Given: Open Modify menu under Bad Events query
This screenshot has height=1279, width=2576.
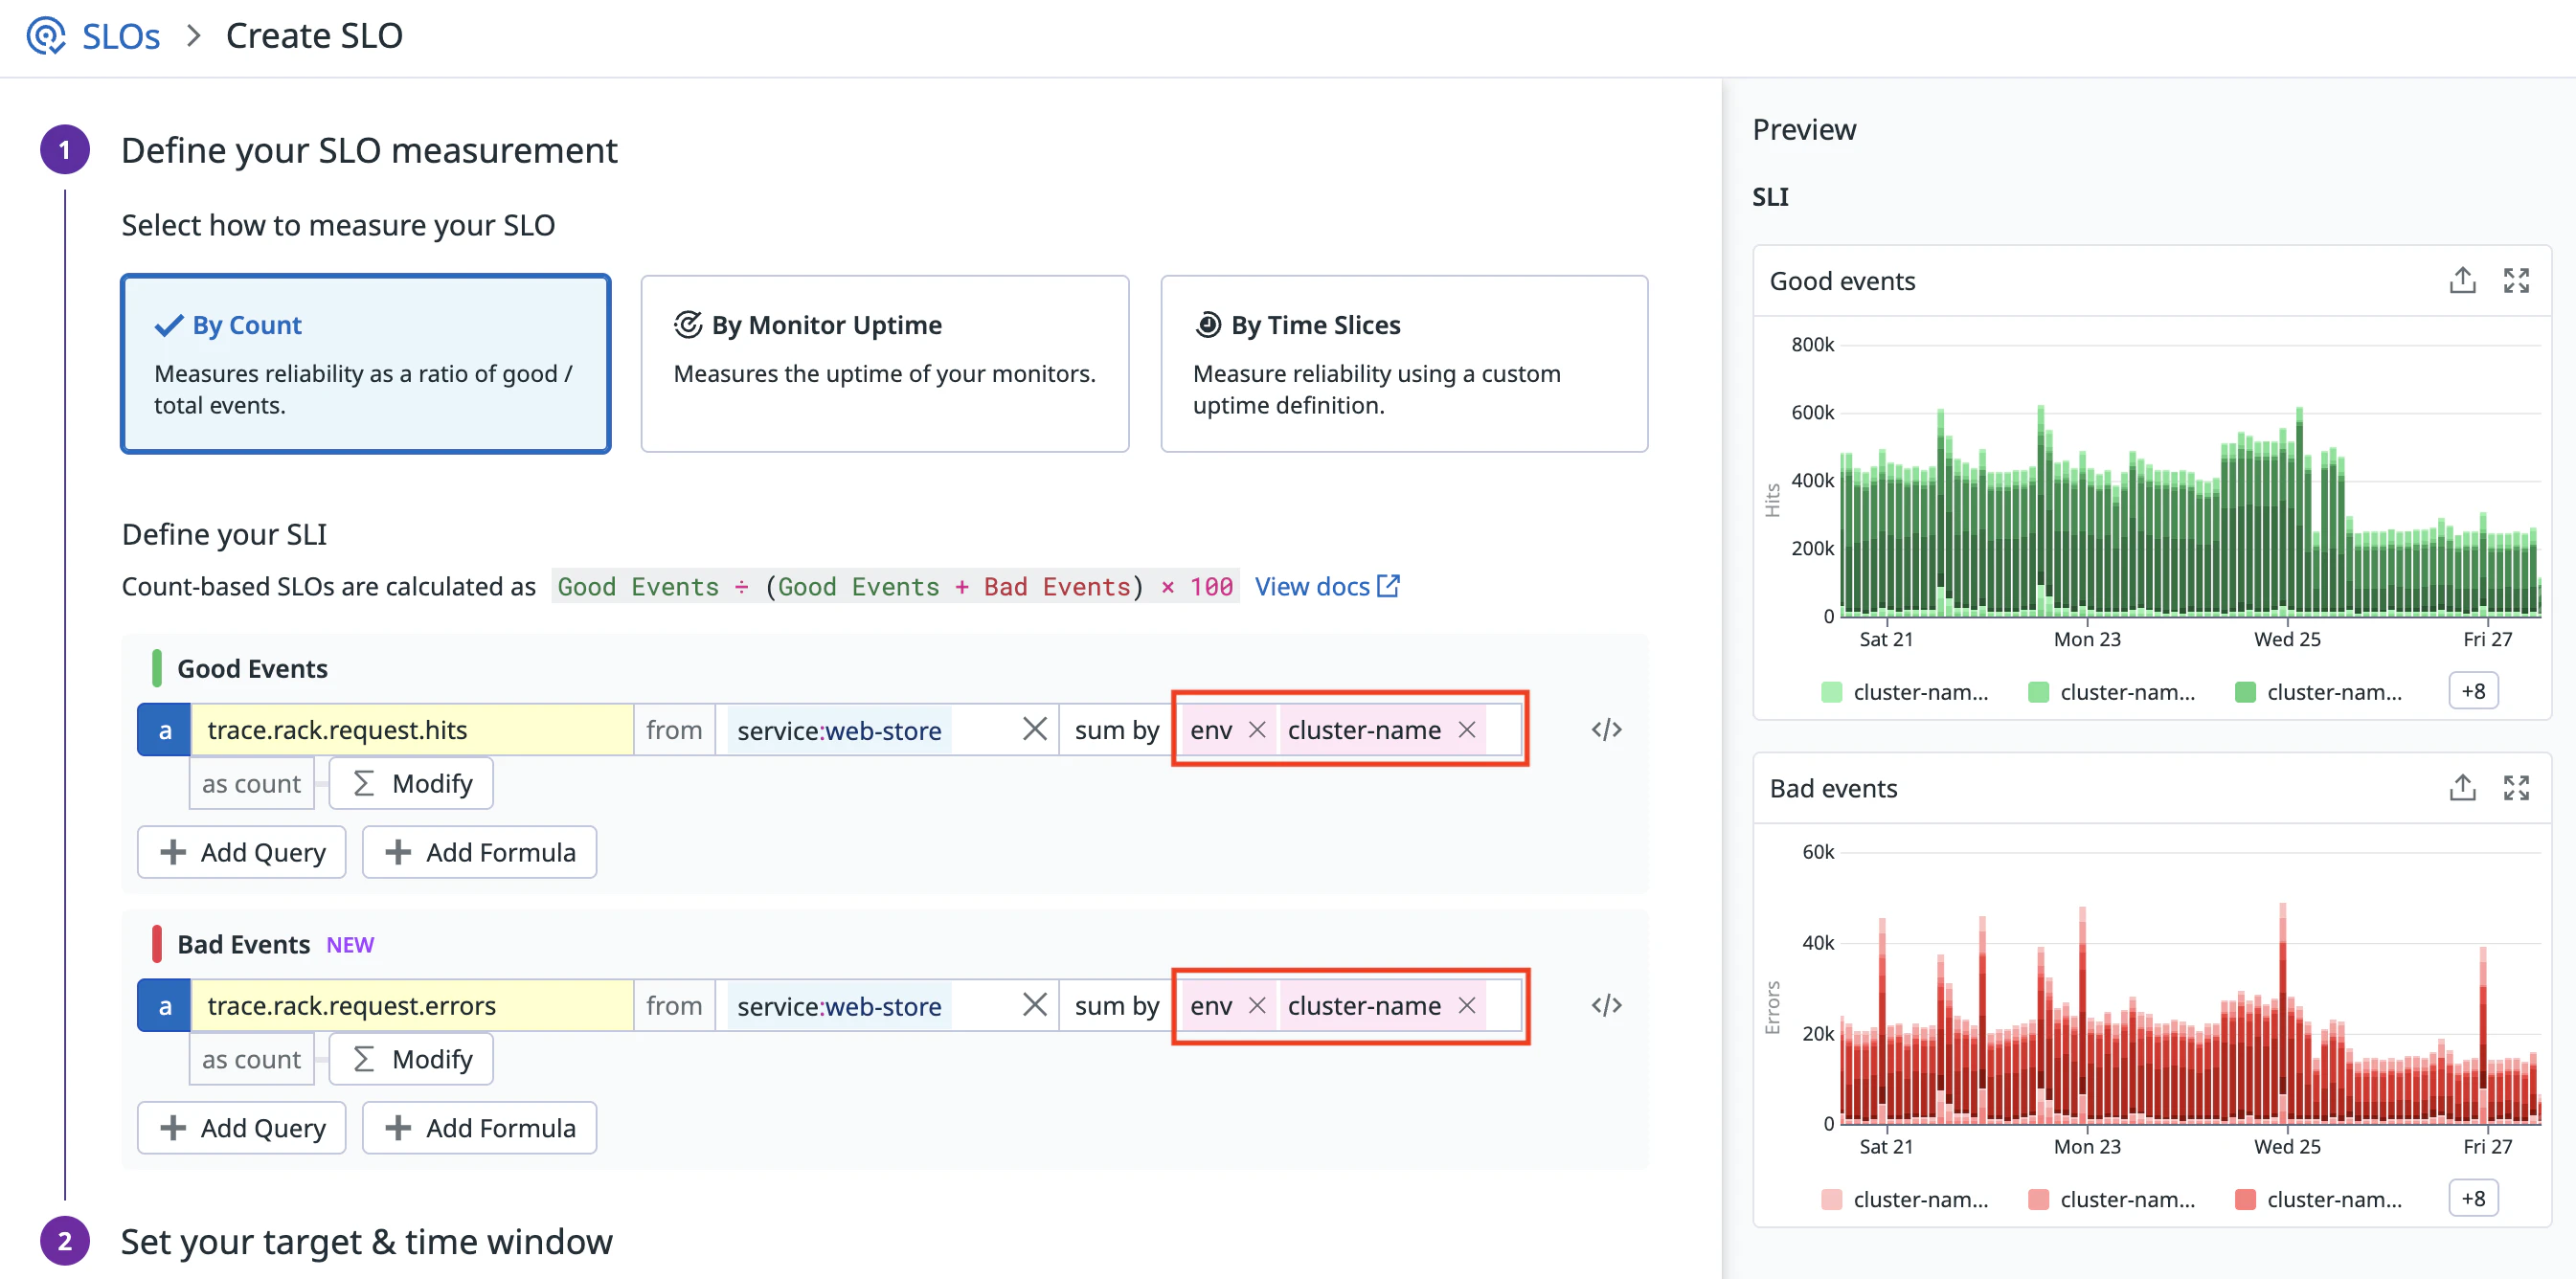Looking at the screenshot, I should click(411, 1059).
